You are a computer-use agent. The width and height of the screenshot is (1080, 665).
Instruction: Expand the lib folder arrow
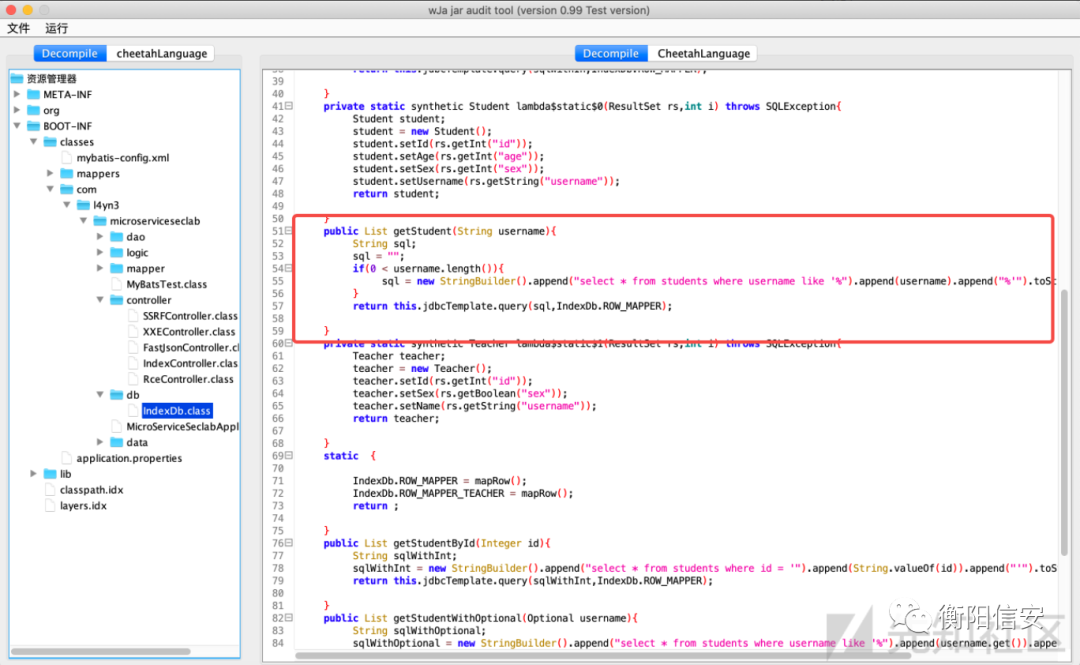tap(34, 474)
